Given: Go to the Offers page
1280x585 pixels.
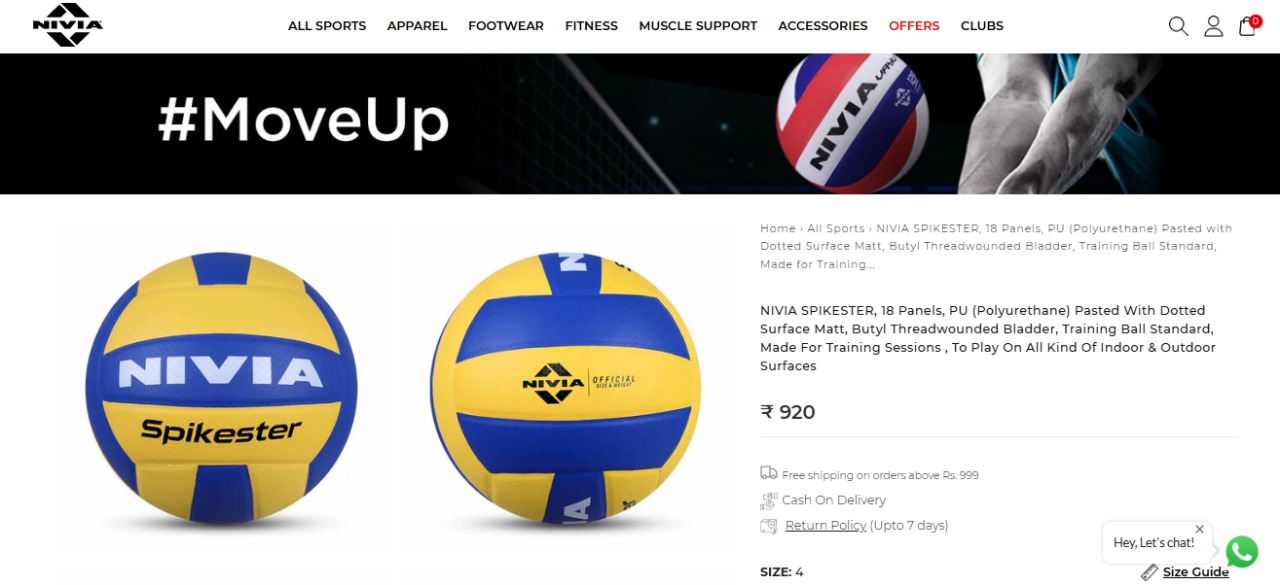Looking at the screenshot, I should (914, 26).
